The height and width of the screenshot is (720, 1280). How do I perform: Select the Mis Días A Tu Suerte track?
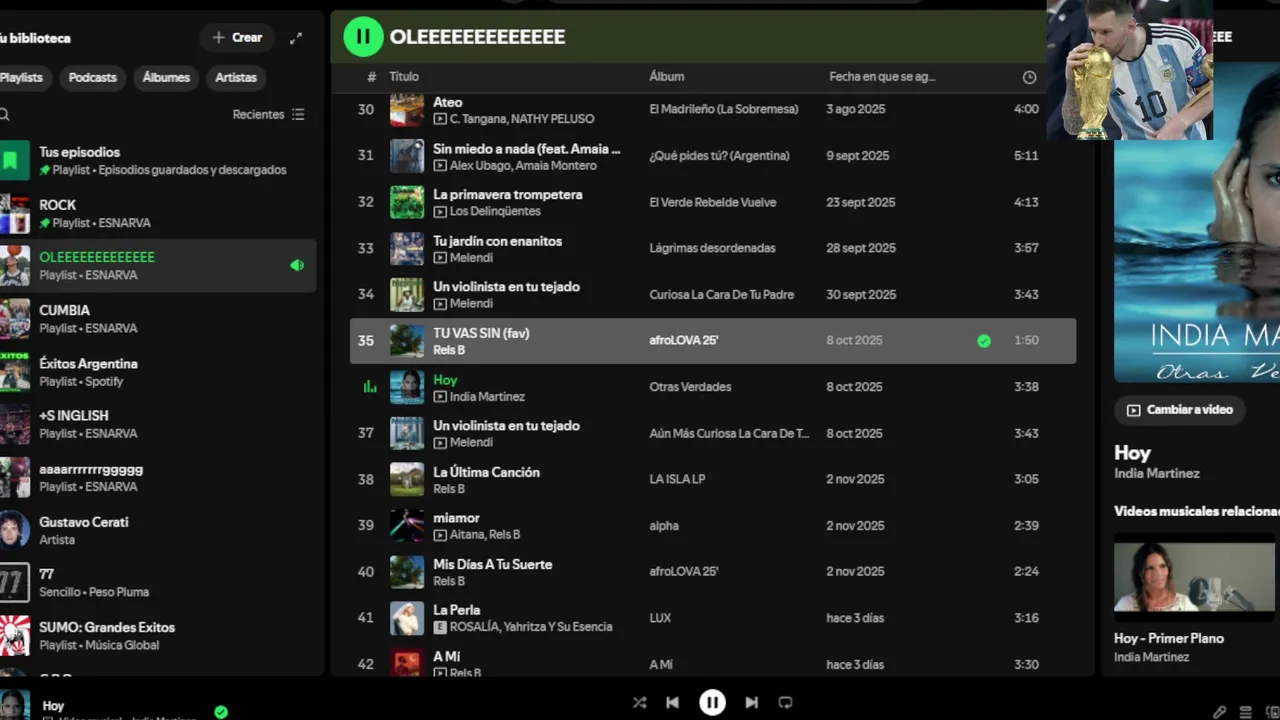click(x=492, y=564)
